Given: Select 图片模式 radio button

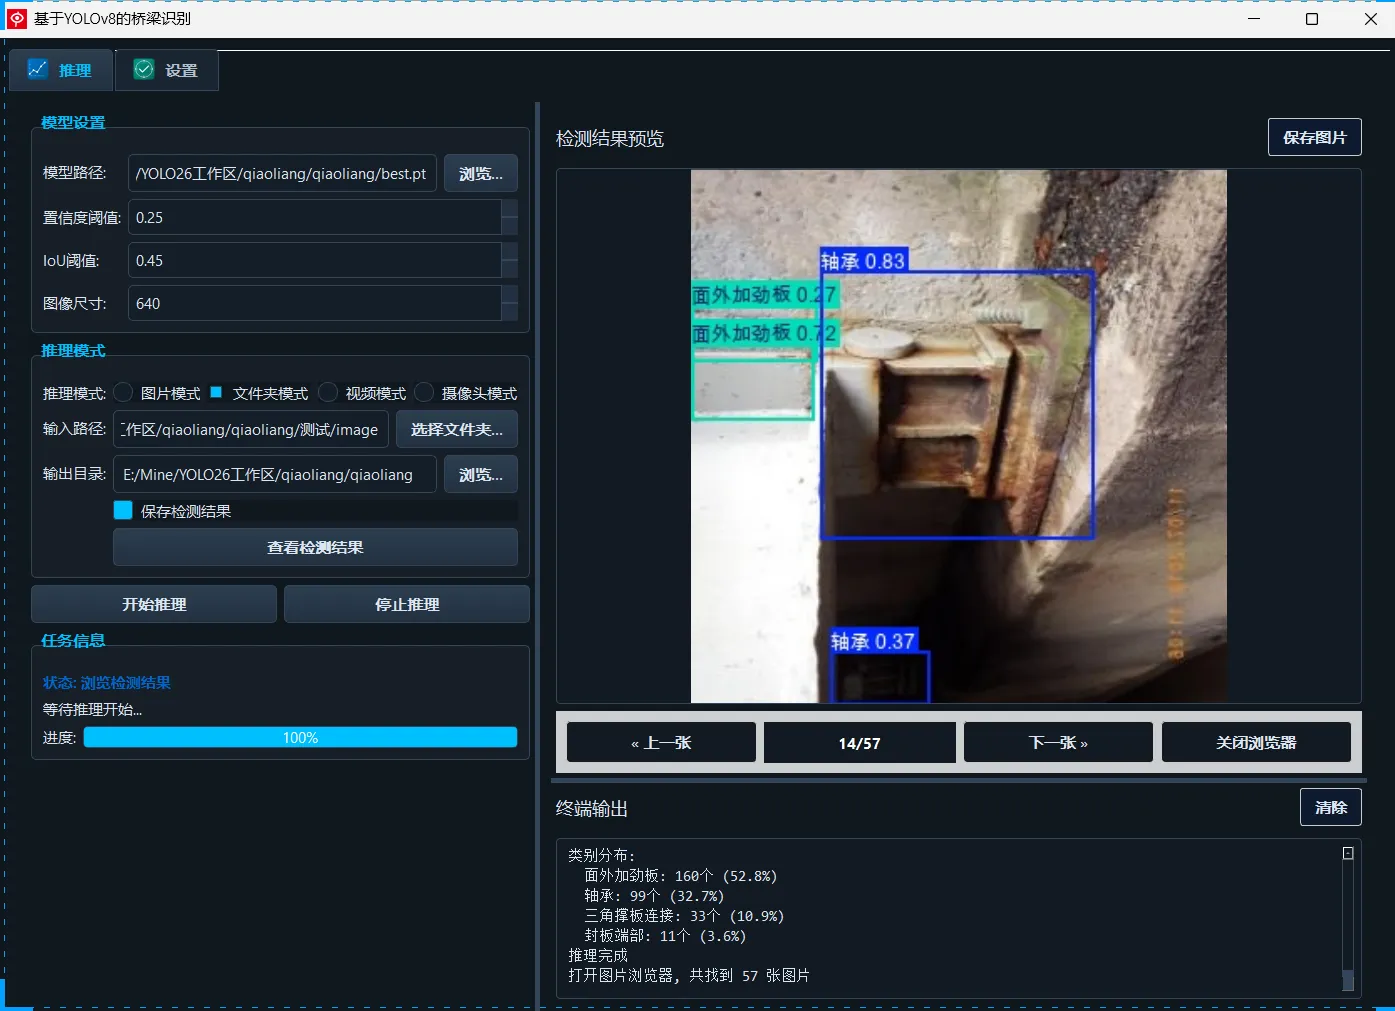Looking at the screenshot, I should pyautogui.click(x=123, y=393).
